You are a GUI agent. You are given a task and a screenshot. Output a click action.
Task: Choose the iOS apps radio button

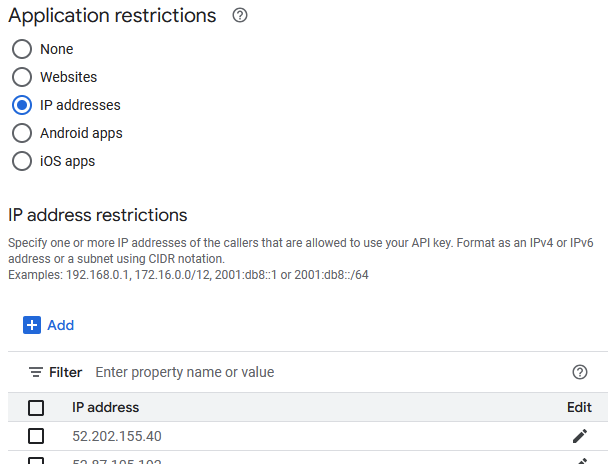tap(22, 161)
